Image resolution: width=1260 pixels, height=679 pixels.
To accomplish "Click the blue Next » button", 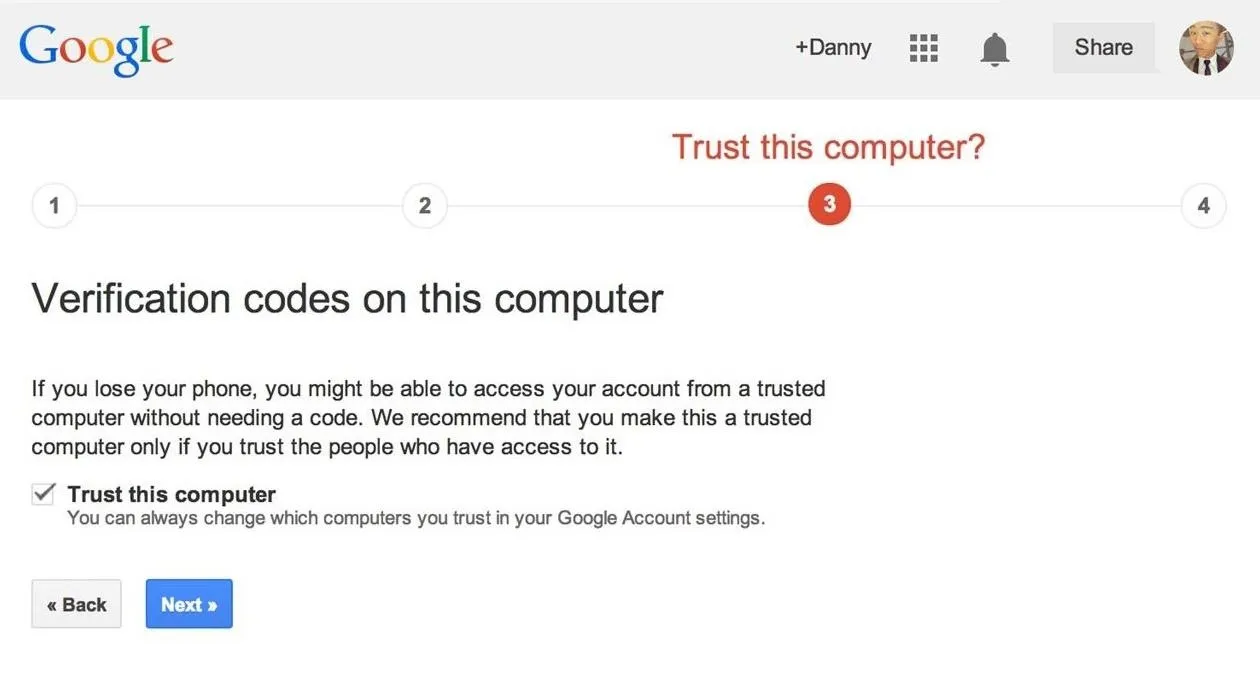I will 189,604.
